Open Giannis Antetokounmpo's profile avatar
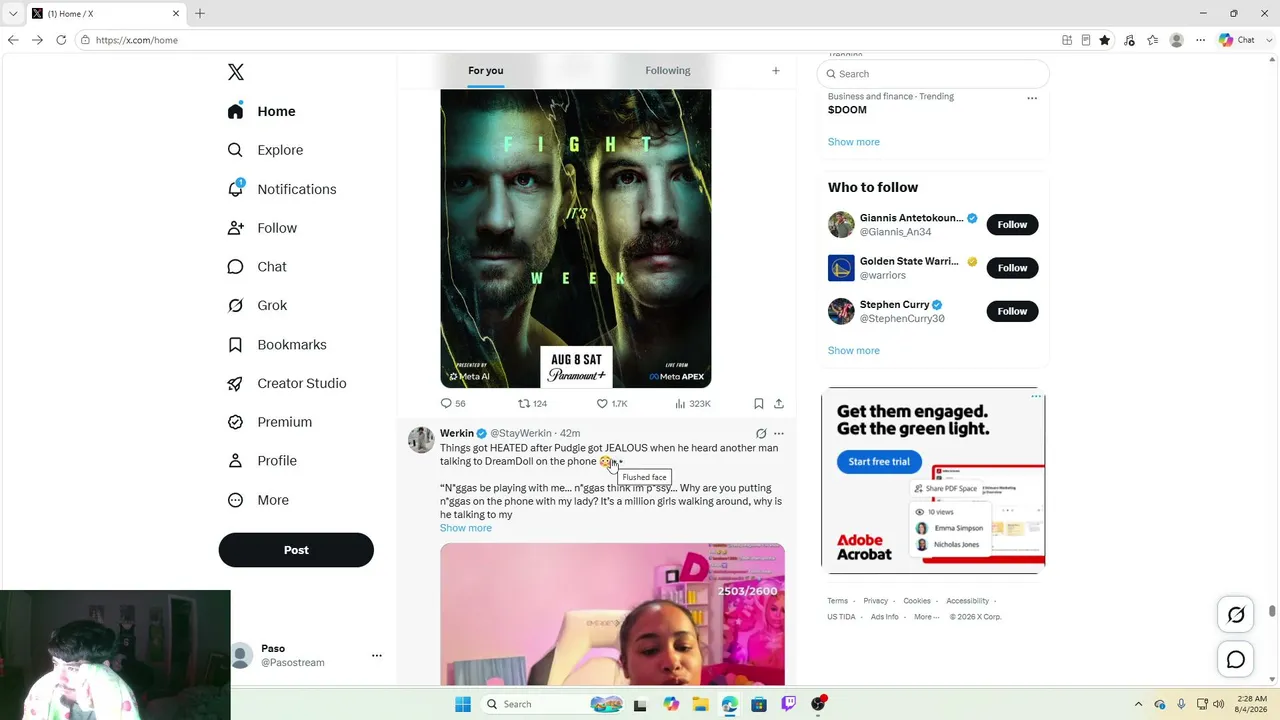The image size is (1280, 720). [x=841, y=225]
